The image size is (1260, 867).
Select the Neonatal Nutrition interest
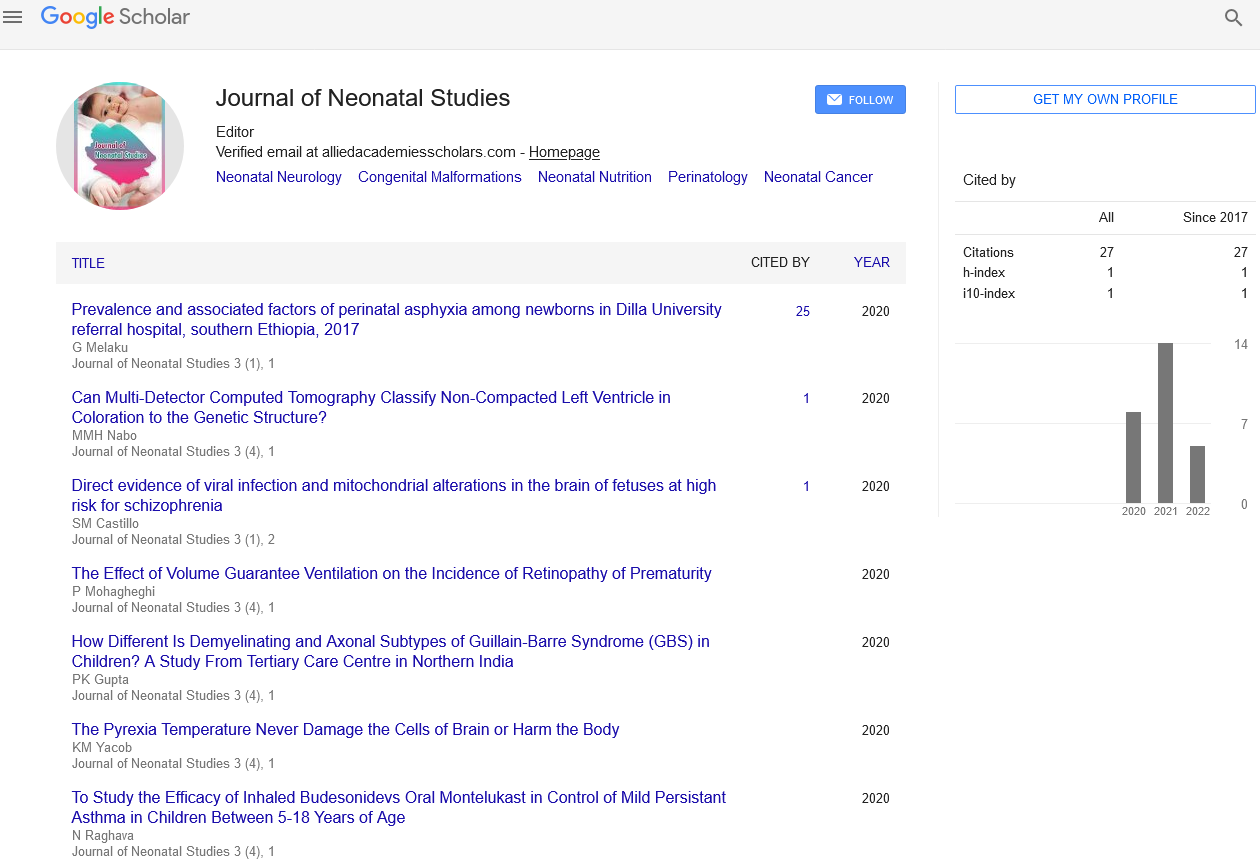(x=595, y=177)
